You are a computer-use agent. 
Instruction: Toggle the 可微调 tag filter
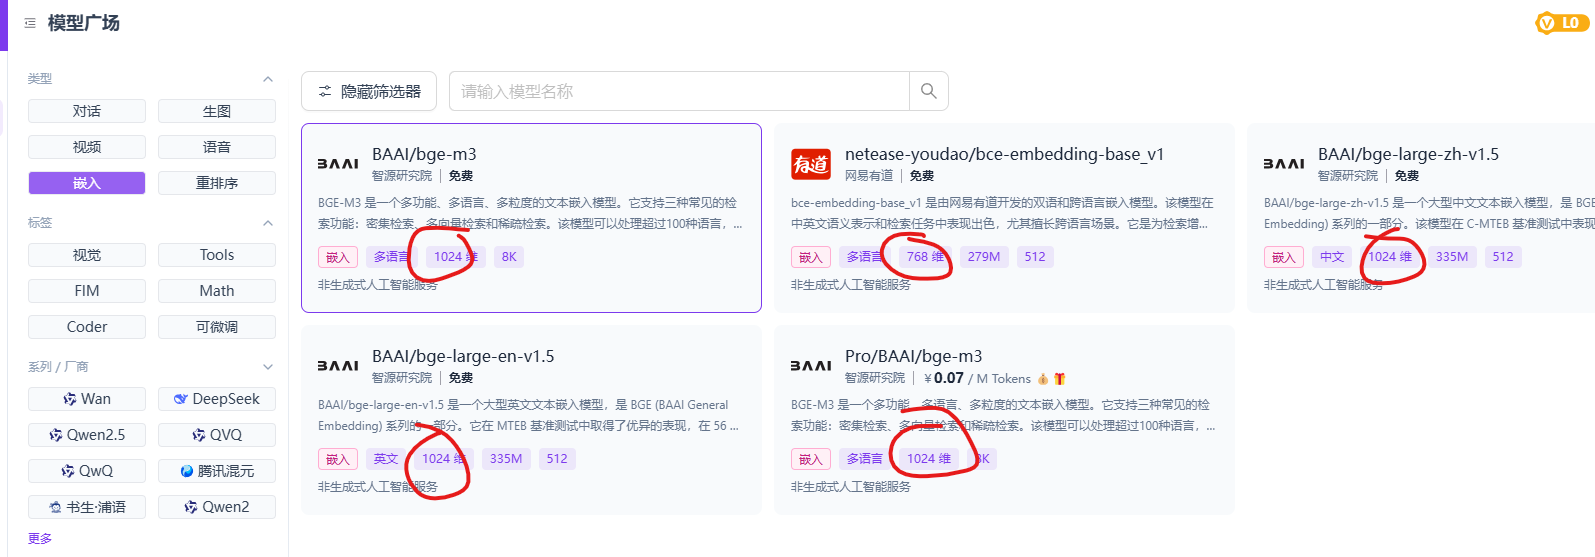(217, 327)
